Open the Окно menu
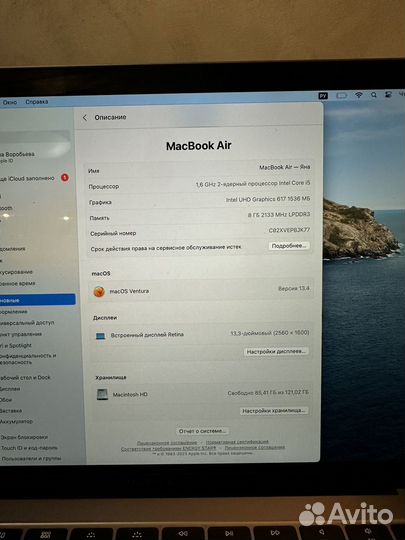This screenshot has width=405, height=540. (x=10, y=102)
